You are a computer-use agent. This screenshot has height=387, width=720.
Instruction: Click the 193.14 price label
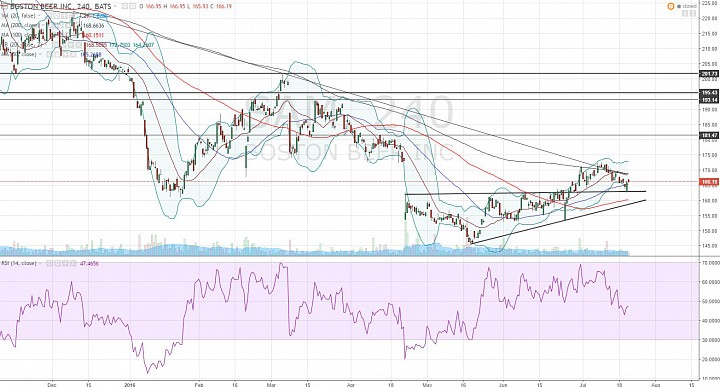709,100
